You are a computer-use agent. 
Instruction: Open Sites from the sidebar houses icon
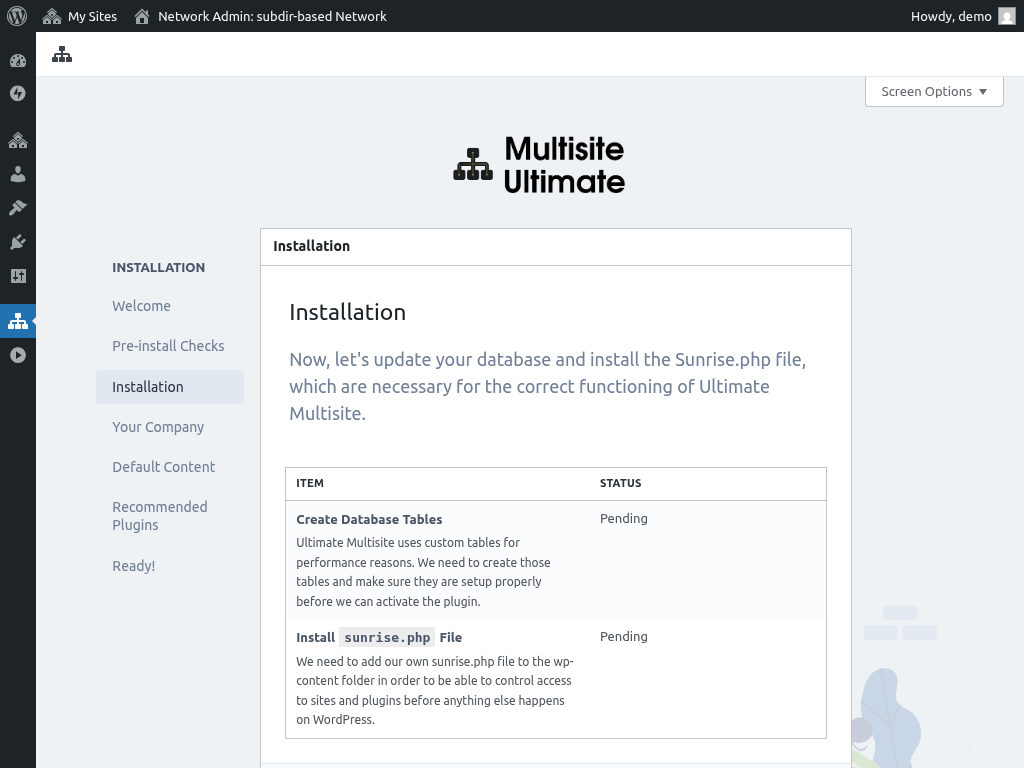(x=18, y=140)
